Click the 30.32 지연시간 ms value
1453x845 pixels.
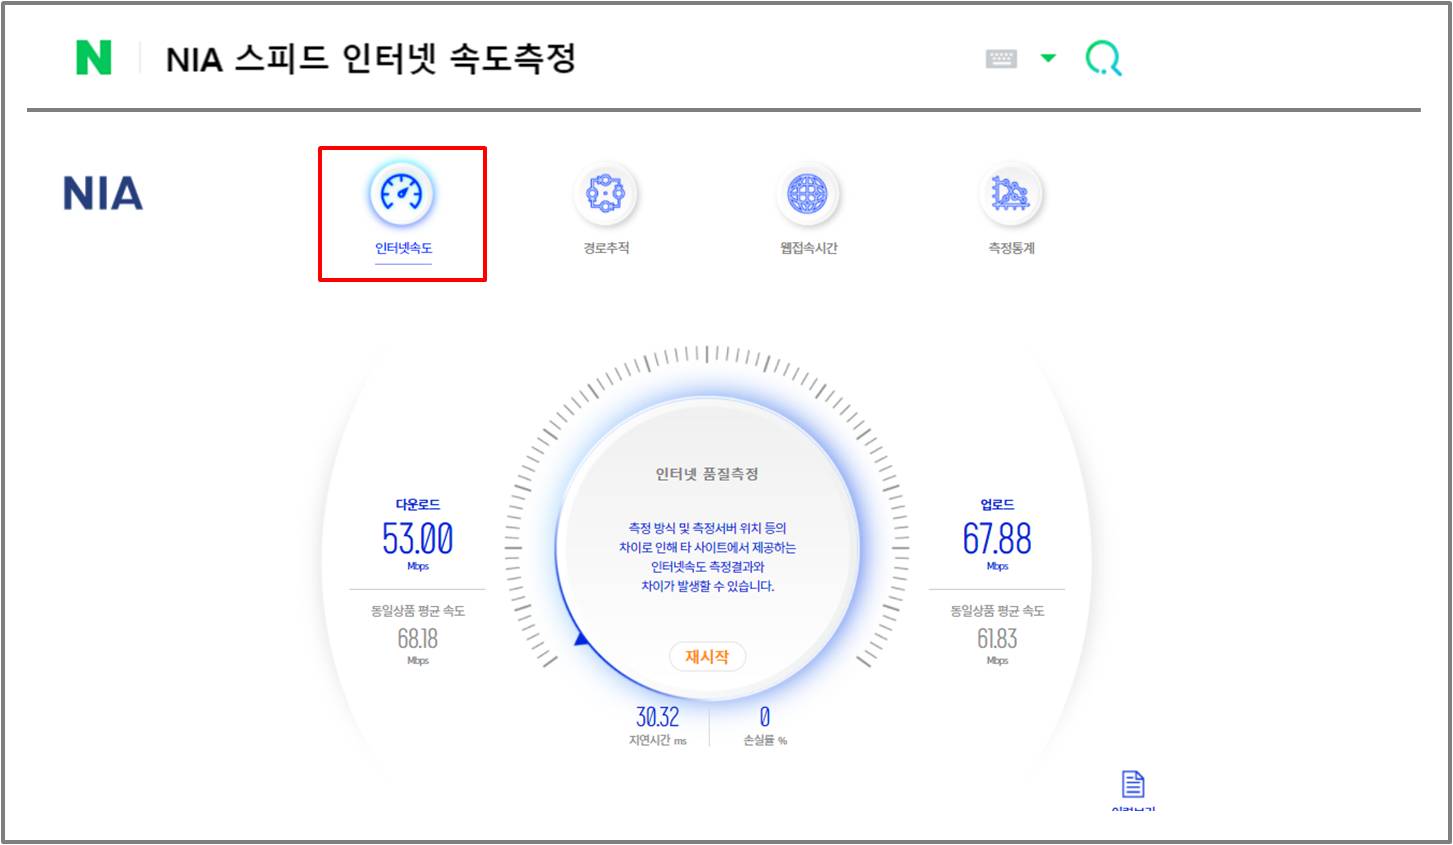point(657,717)
